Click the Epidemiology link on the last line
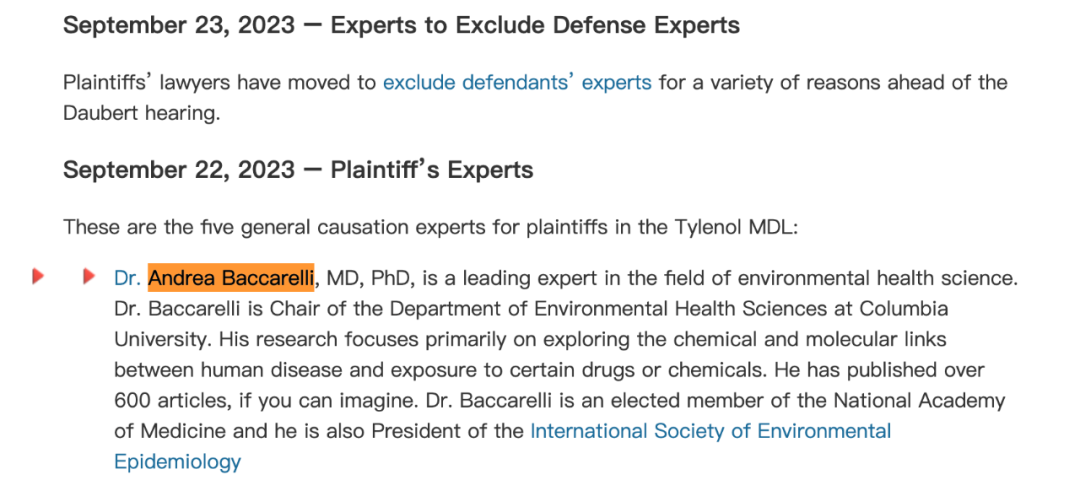The image size is (1080, 480). click(178, 461)
